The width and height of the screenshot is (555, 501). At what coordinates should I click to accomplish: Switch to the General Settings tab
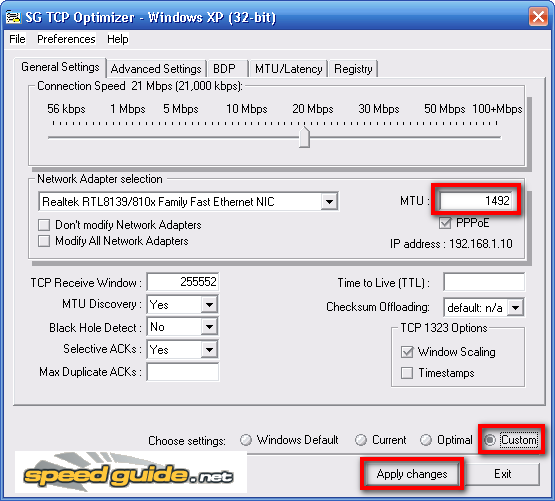click(60, 67)
